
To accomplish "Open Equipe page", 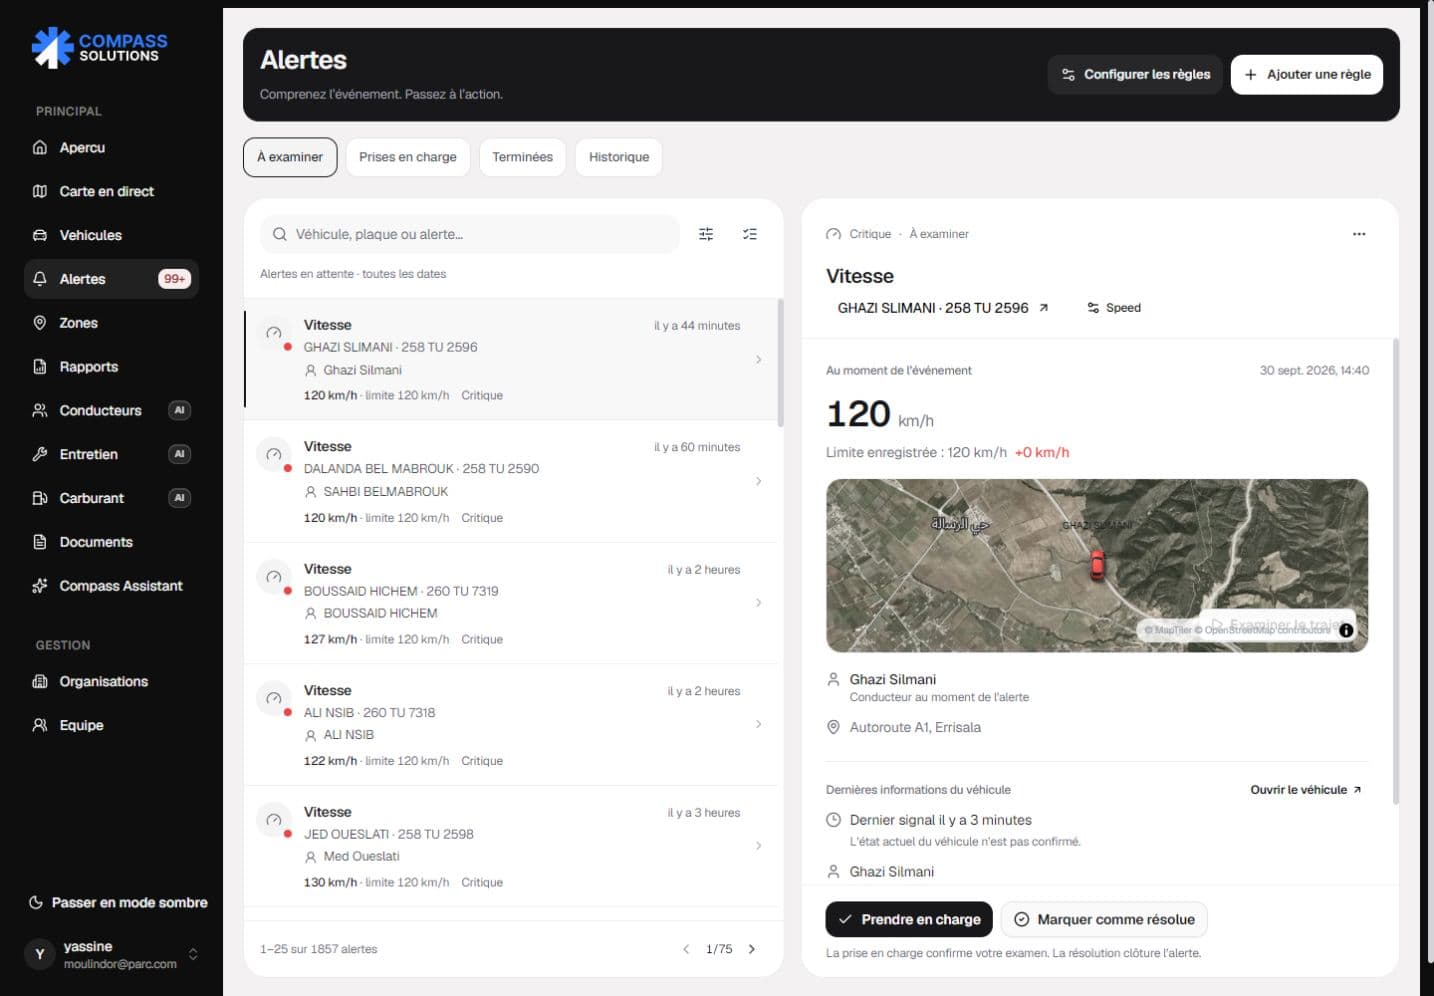I will coord(111,725).
